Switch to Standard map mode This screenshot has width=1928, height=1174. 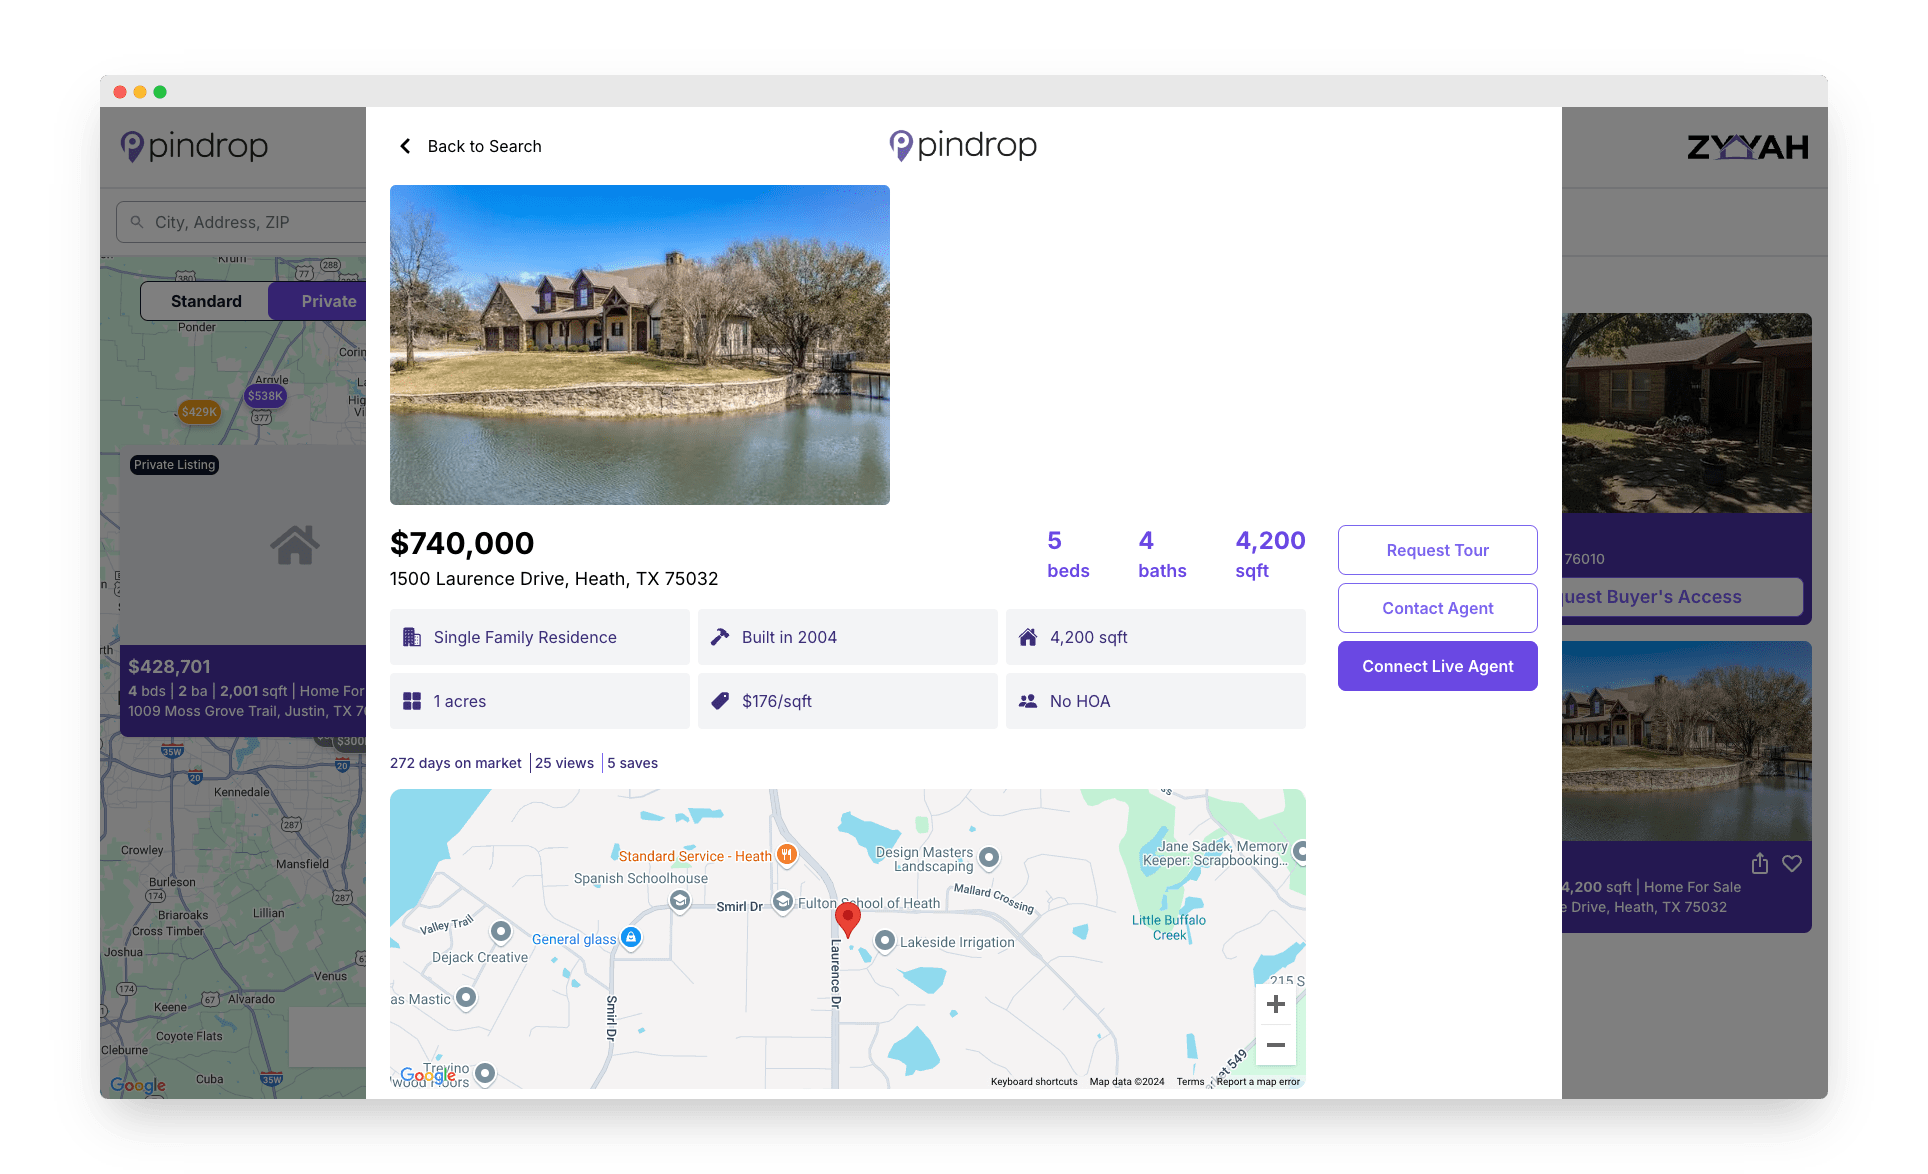pos(206,301)
